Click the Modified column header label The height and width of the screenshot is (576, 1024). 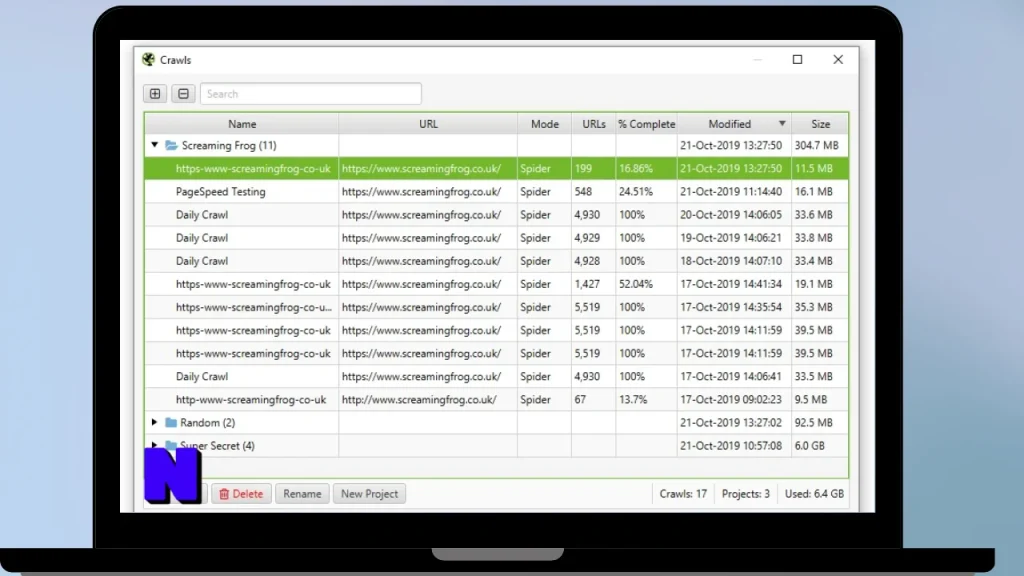729,123
